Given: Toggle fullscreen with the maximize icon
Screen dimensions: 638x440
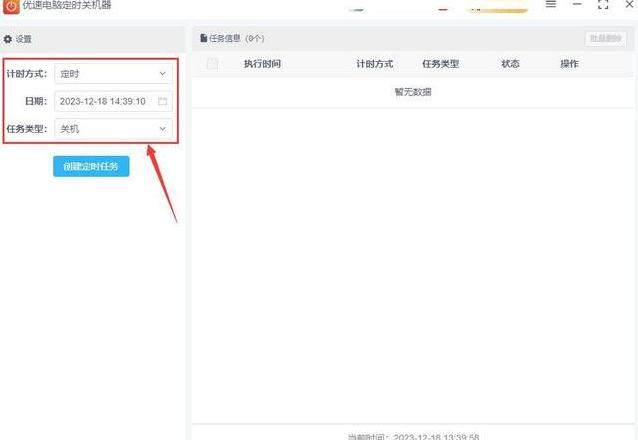Looking at the screenshot, I should [x=603, y=4].
